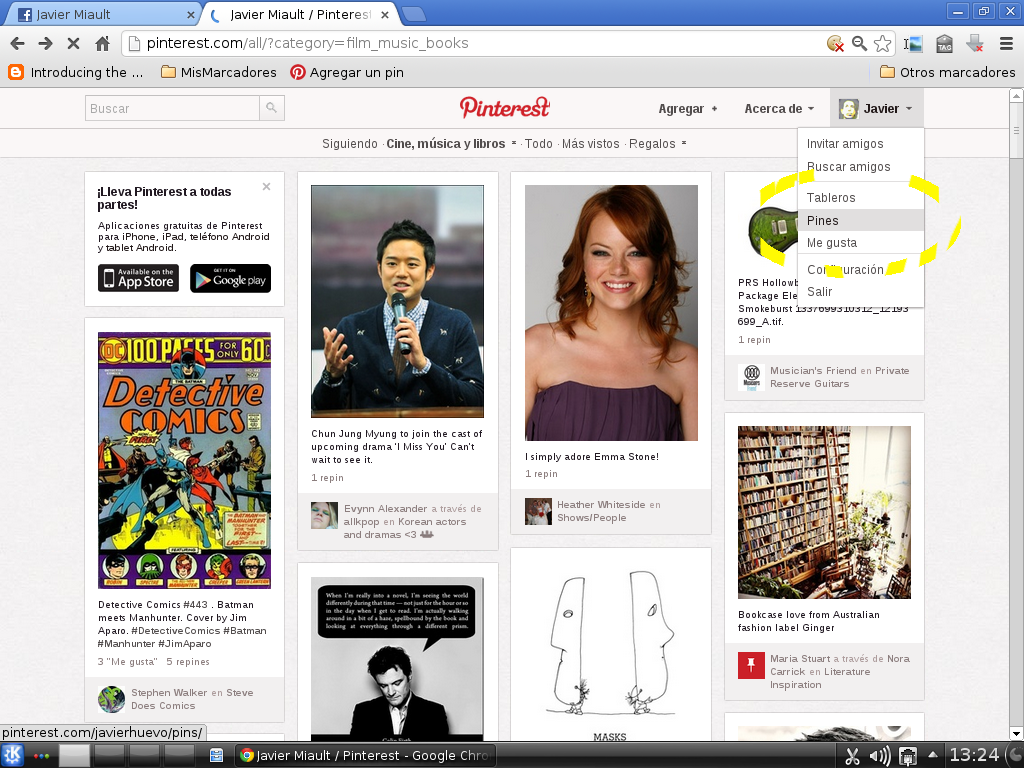Click the TAG extension icon
Viewport: 1024px width, 768px height.
point(944,44)
